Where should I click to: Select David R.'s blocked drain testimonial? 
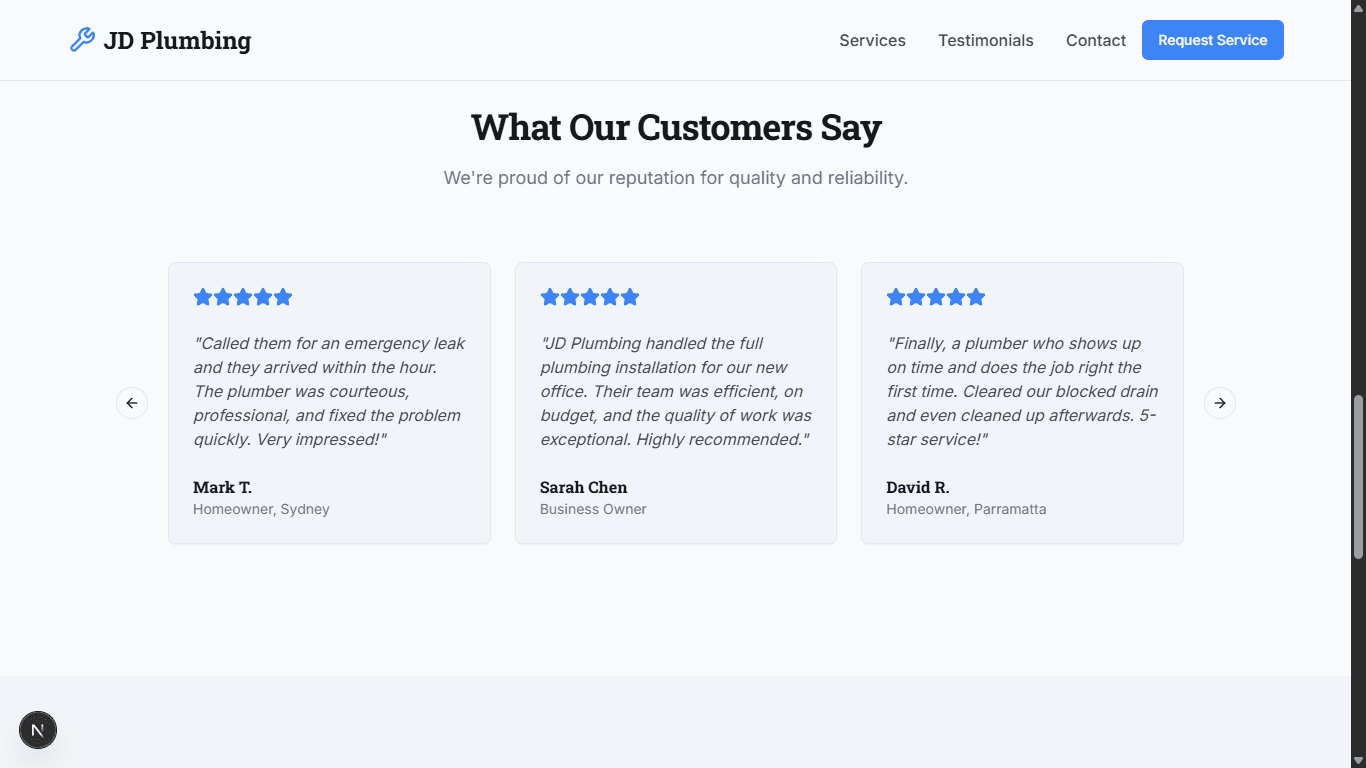tap(1022, 403)
